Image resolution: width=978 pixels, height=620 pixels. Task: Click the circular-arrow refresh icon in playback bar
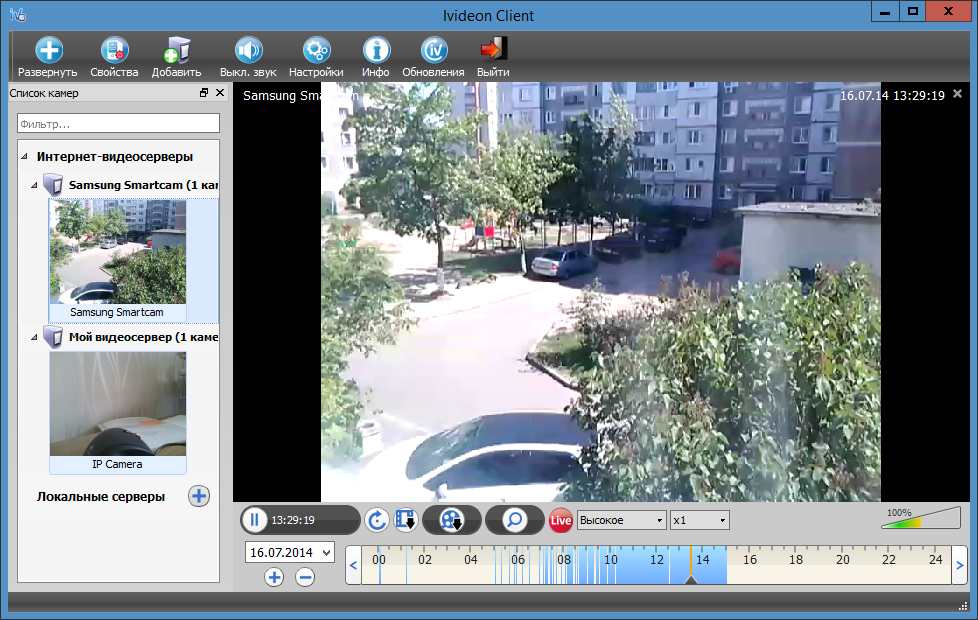(377, 520)
